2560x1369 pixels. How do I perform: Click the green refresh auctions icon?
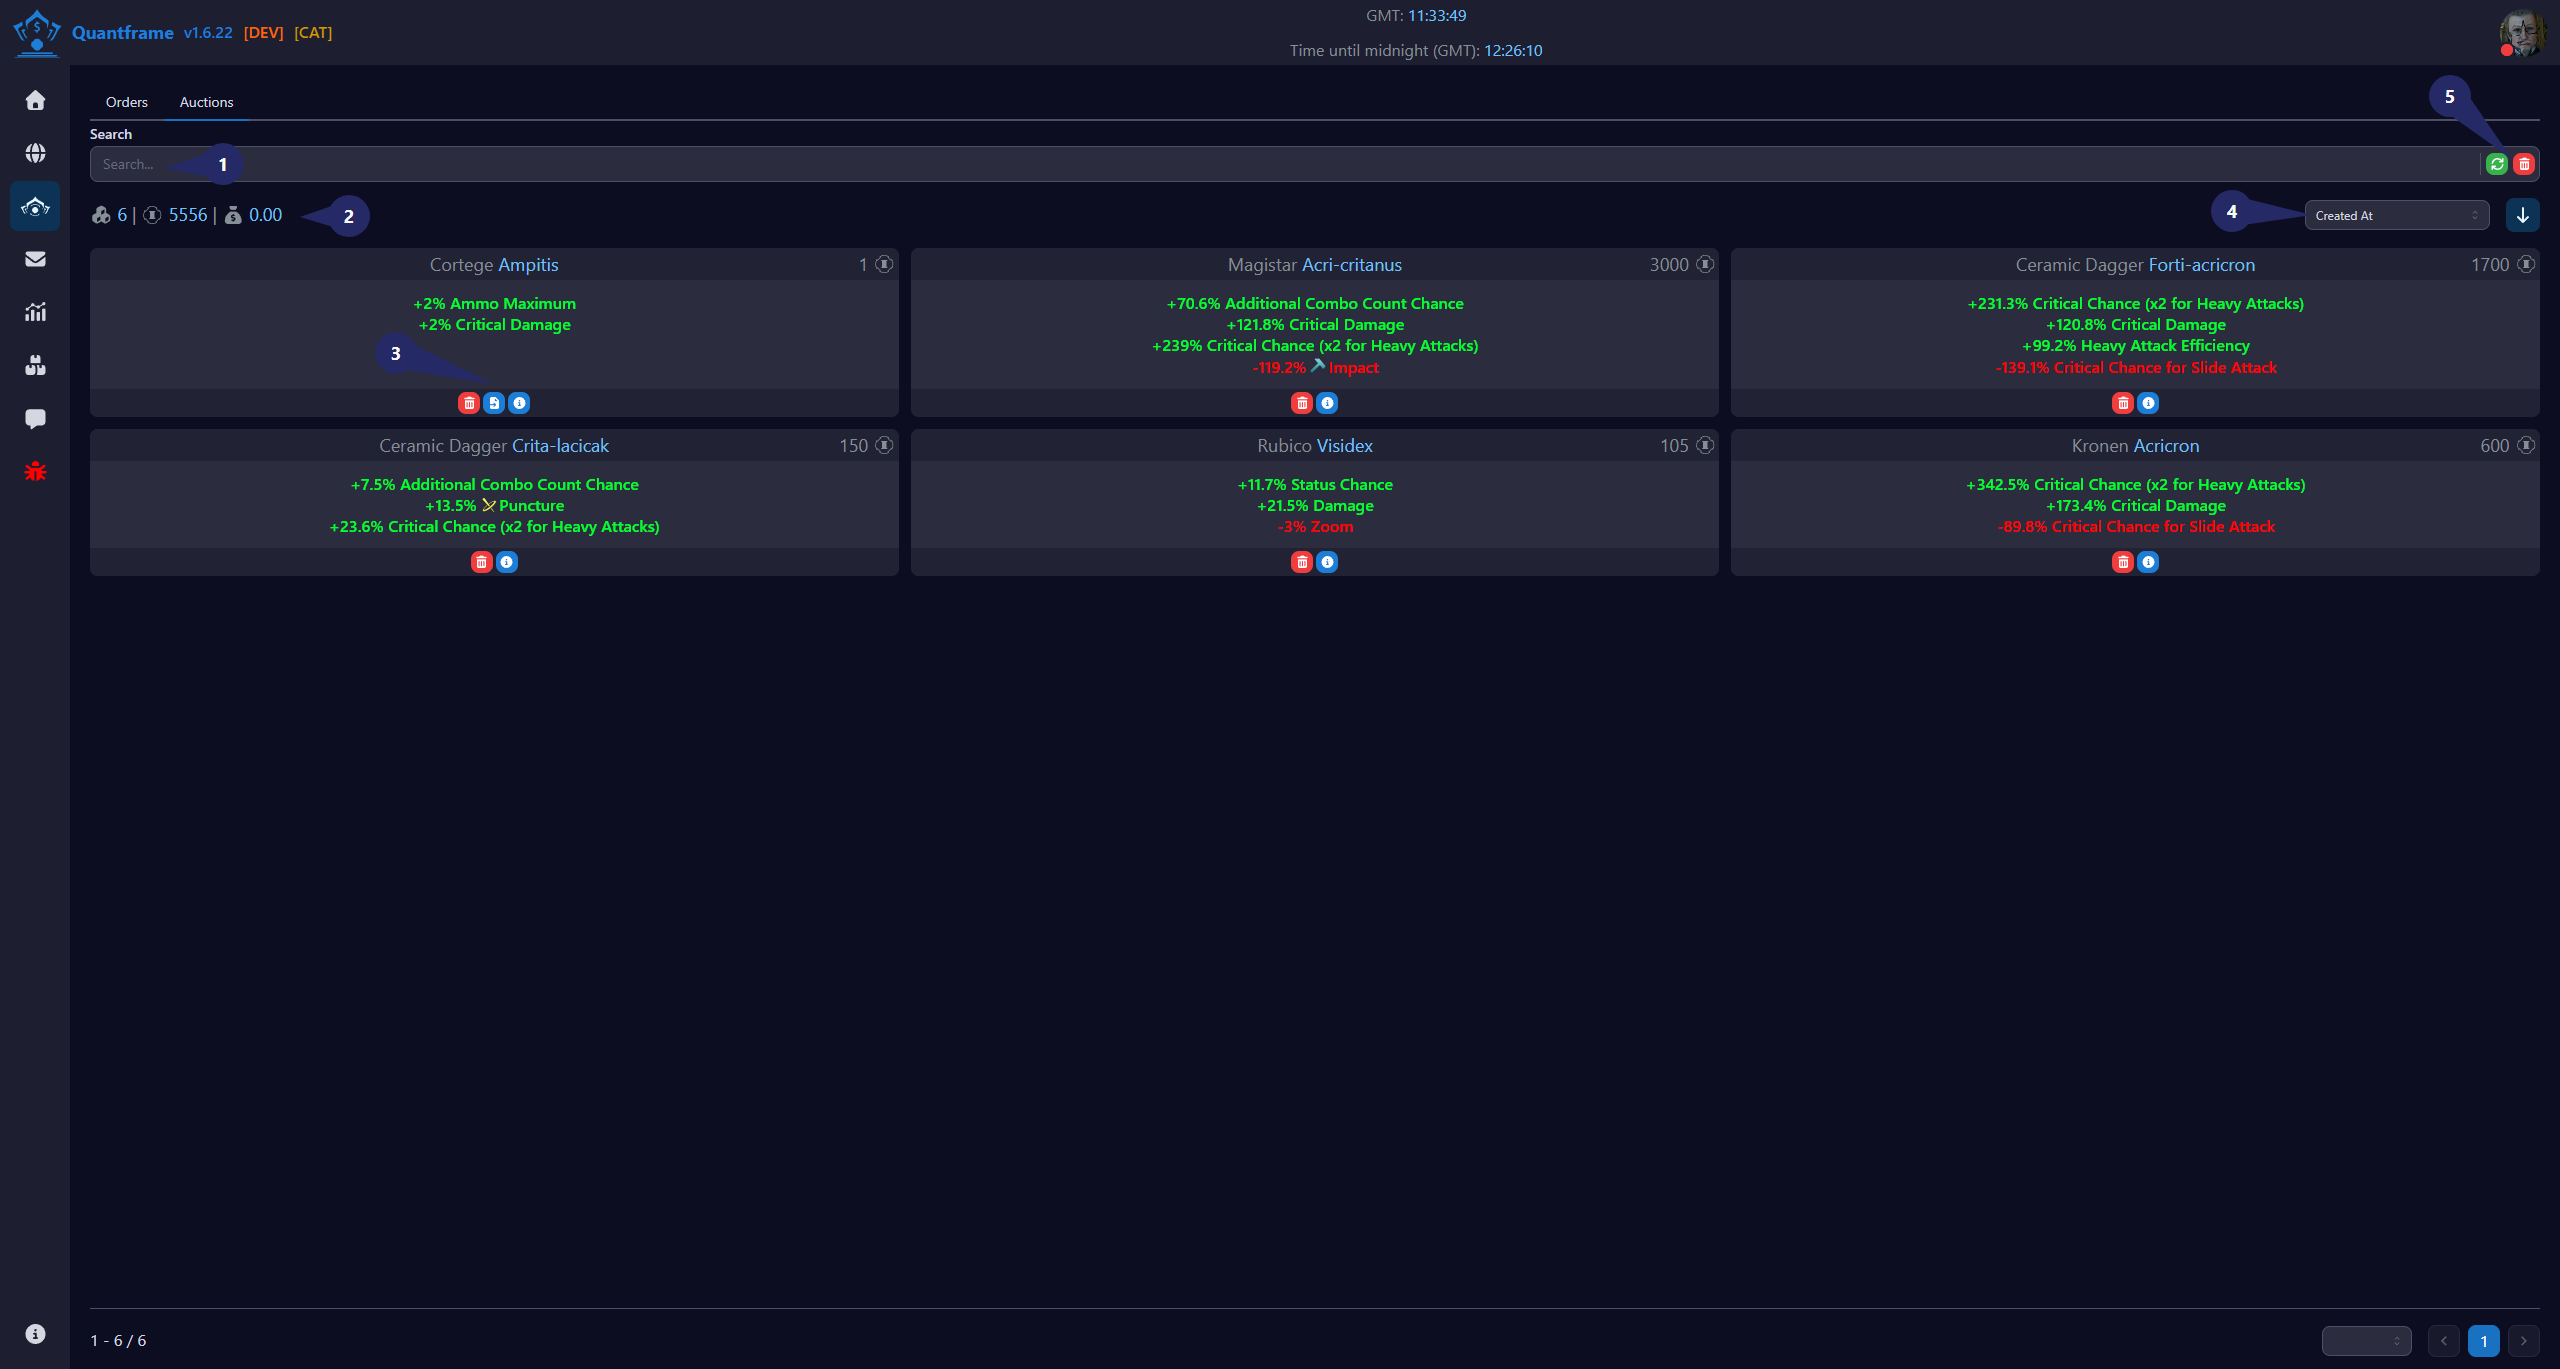click(2497, 164)
